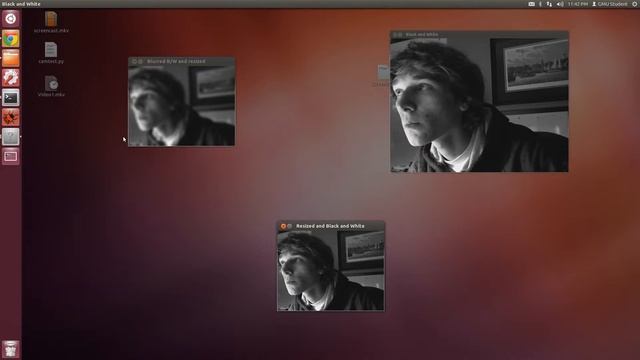Image resolution: width=640 pixels, height=360 pixels.
Task: Open the clock showing 11:42 PM
Action: (x=578, y=4)
